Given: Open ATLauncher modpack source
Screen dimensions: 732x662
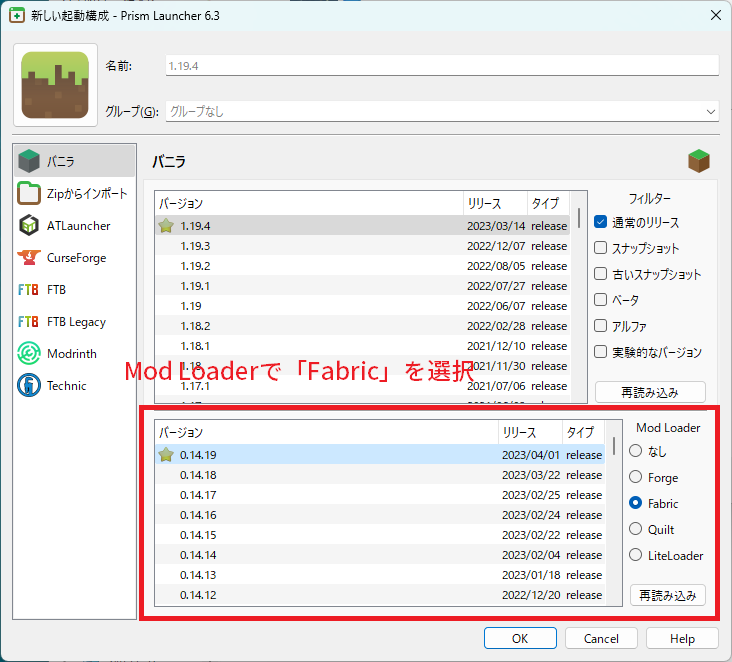Looking at the screenshot, I should click(x=75, y=225).
